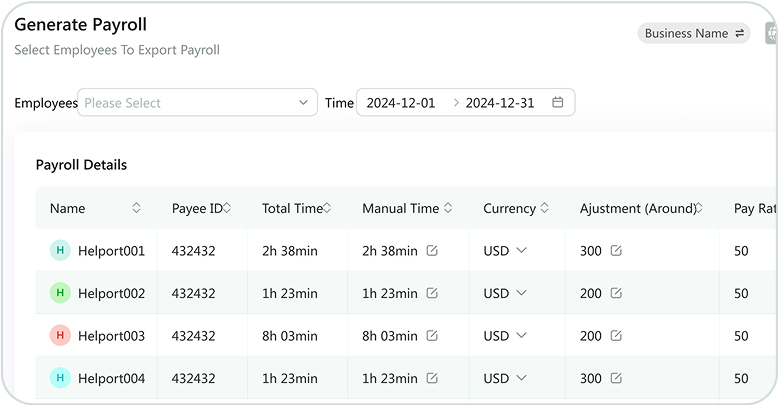Edit manual time for Helport003
Image resolution: width=778 pixels, height=405 pixels.
pyautogui.click(x=432, y=336)
